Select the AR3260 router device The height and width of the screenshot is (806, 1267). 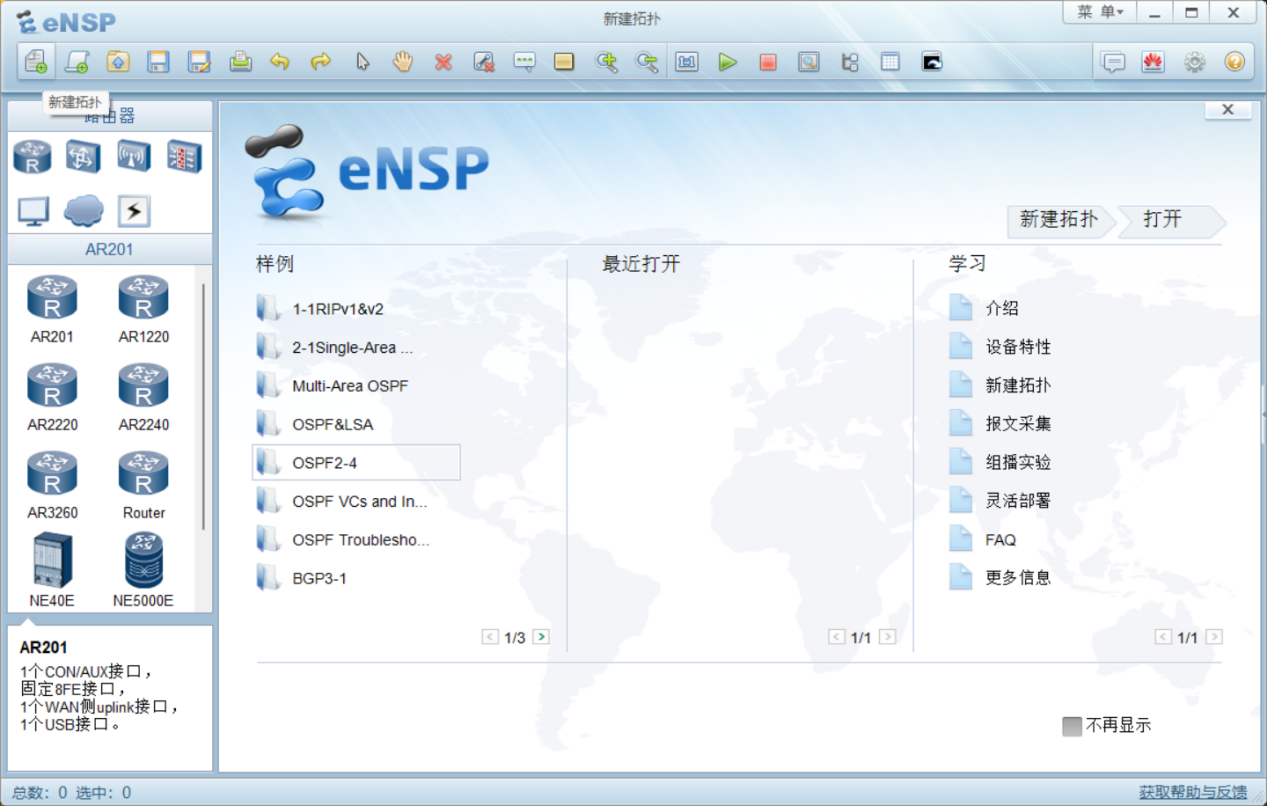tap(52, 485)
